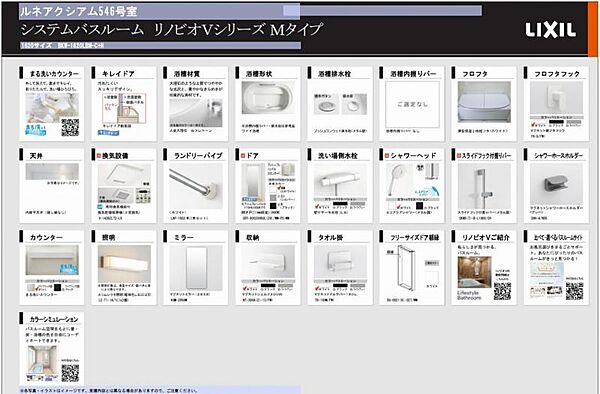Open the フロフタフック hook image

point(556,98)
